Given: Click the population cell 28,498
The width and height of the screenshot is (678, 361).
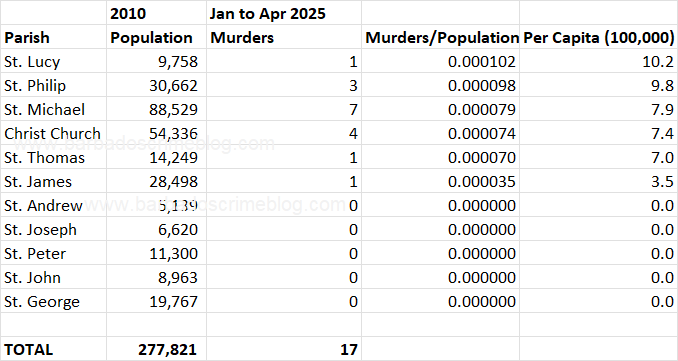Looking at the screenshot, I should pos(156,181).
